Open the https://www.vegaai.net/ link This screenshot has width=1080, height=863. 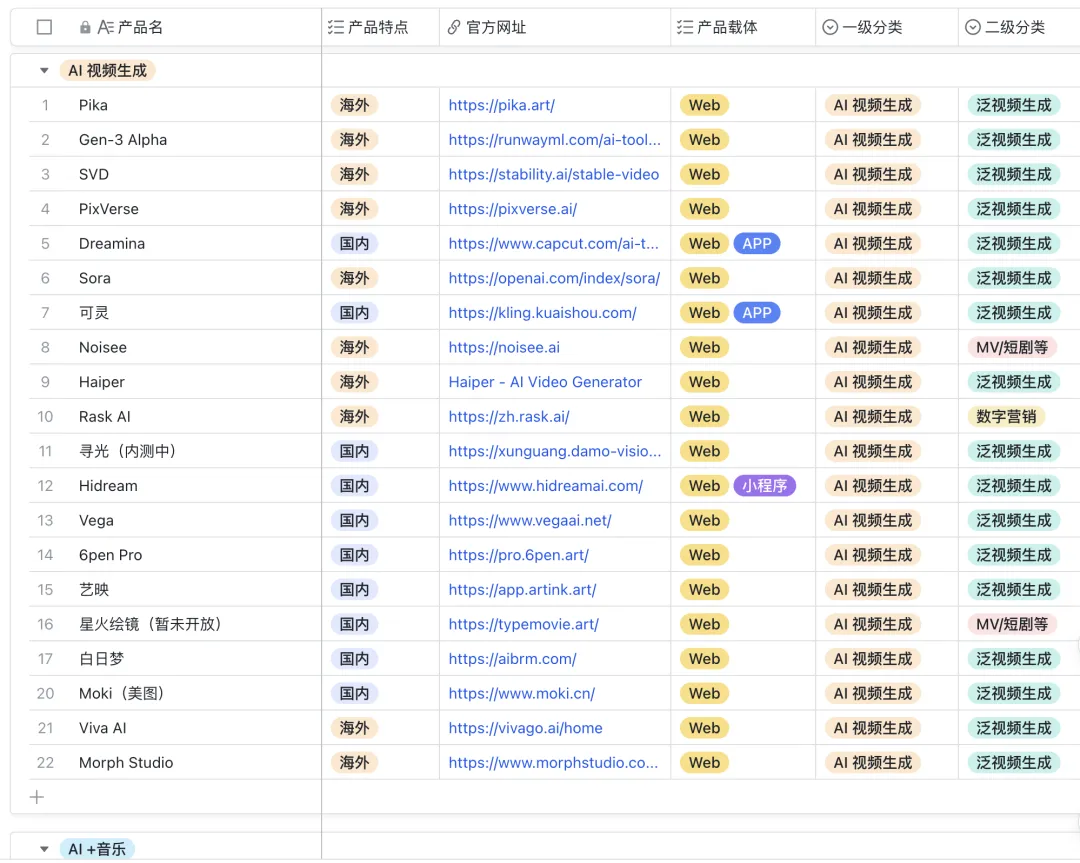[530, 521]
